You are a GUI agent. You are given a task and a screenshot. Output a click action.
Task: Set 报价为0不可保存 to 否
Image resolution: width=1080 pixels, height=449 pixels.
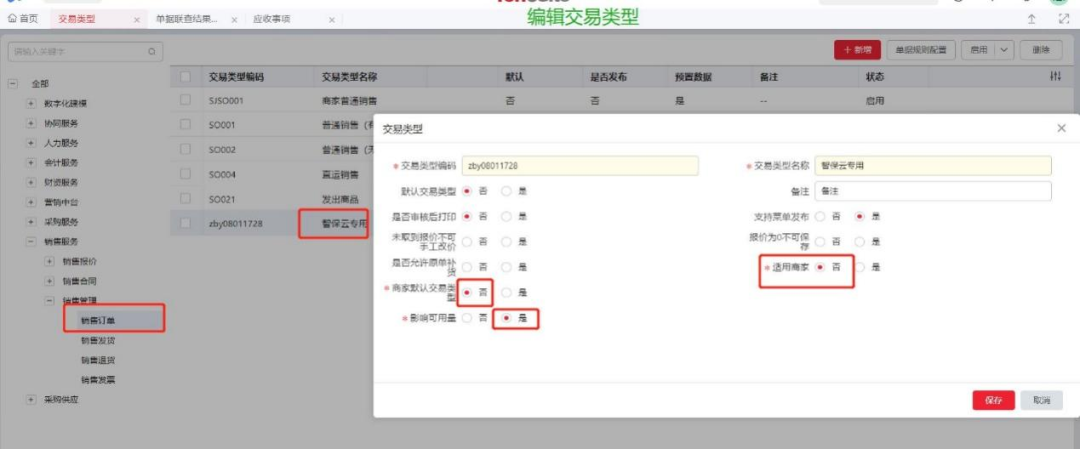click(x=820, y=242)
